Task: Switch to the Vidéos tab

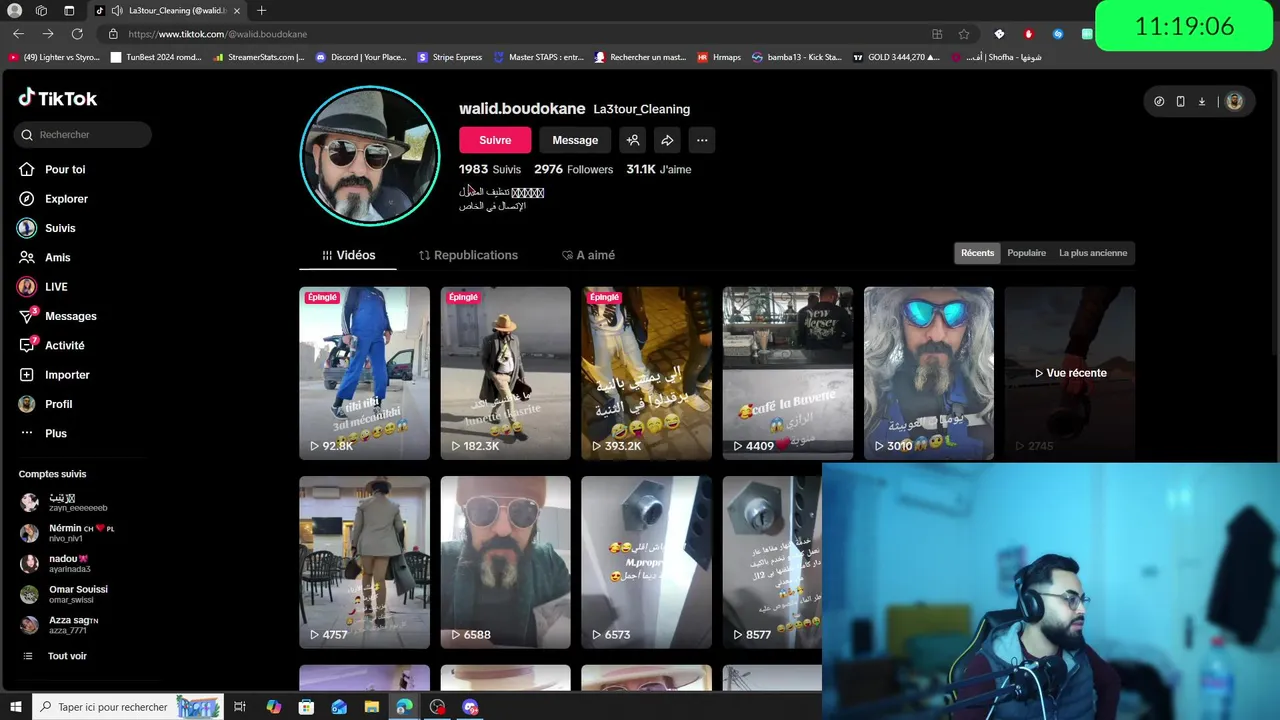Action: [348, 255]
